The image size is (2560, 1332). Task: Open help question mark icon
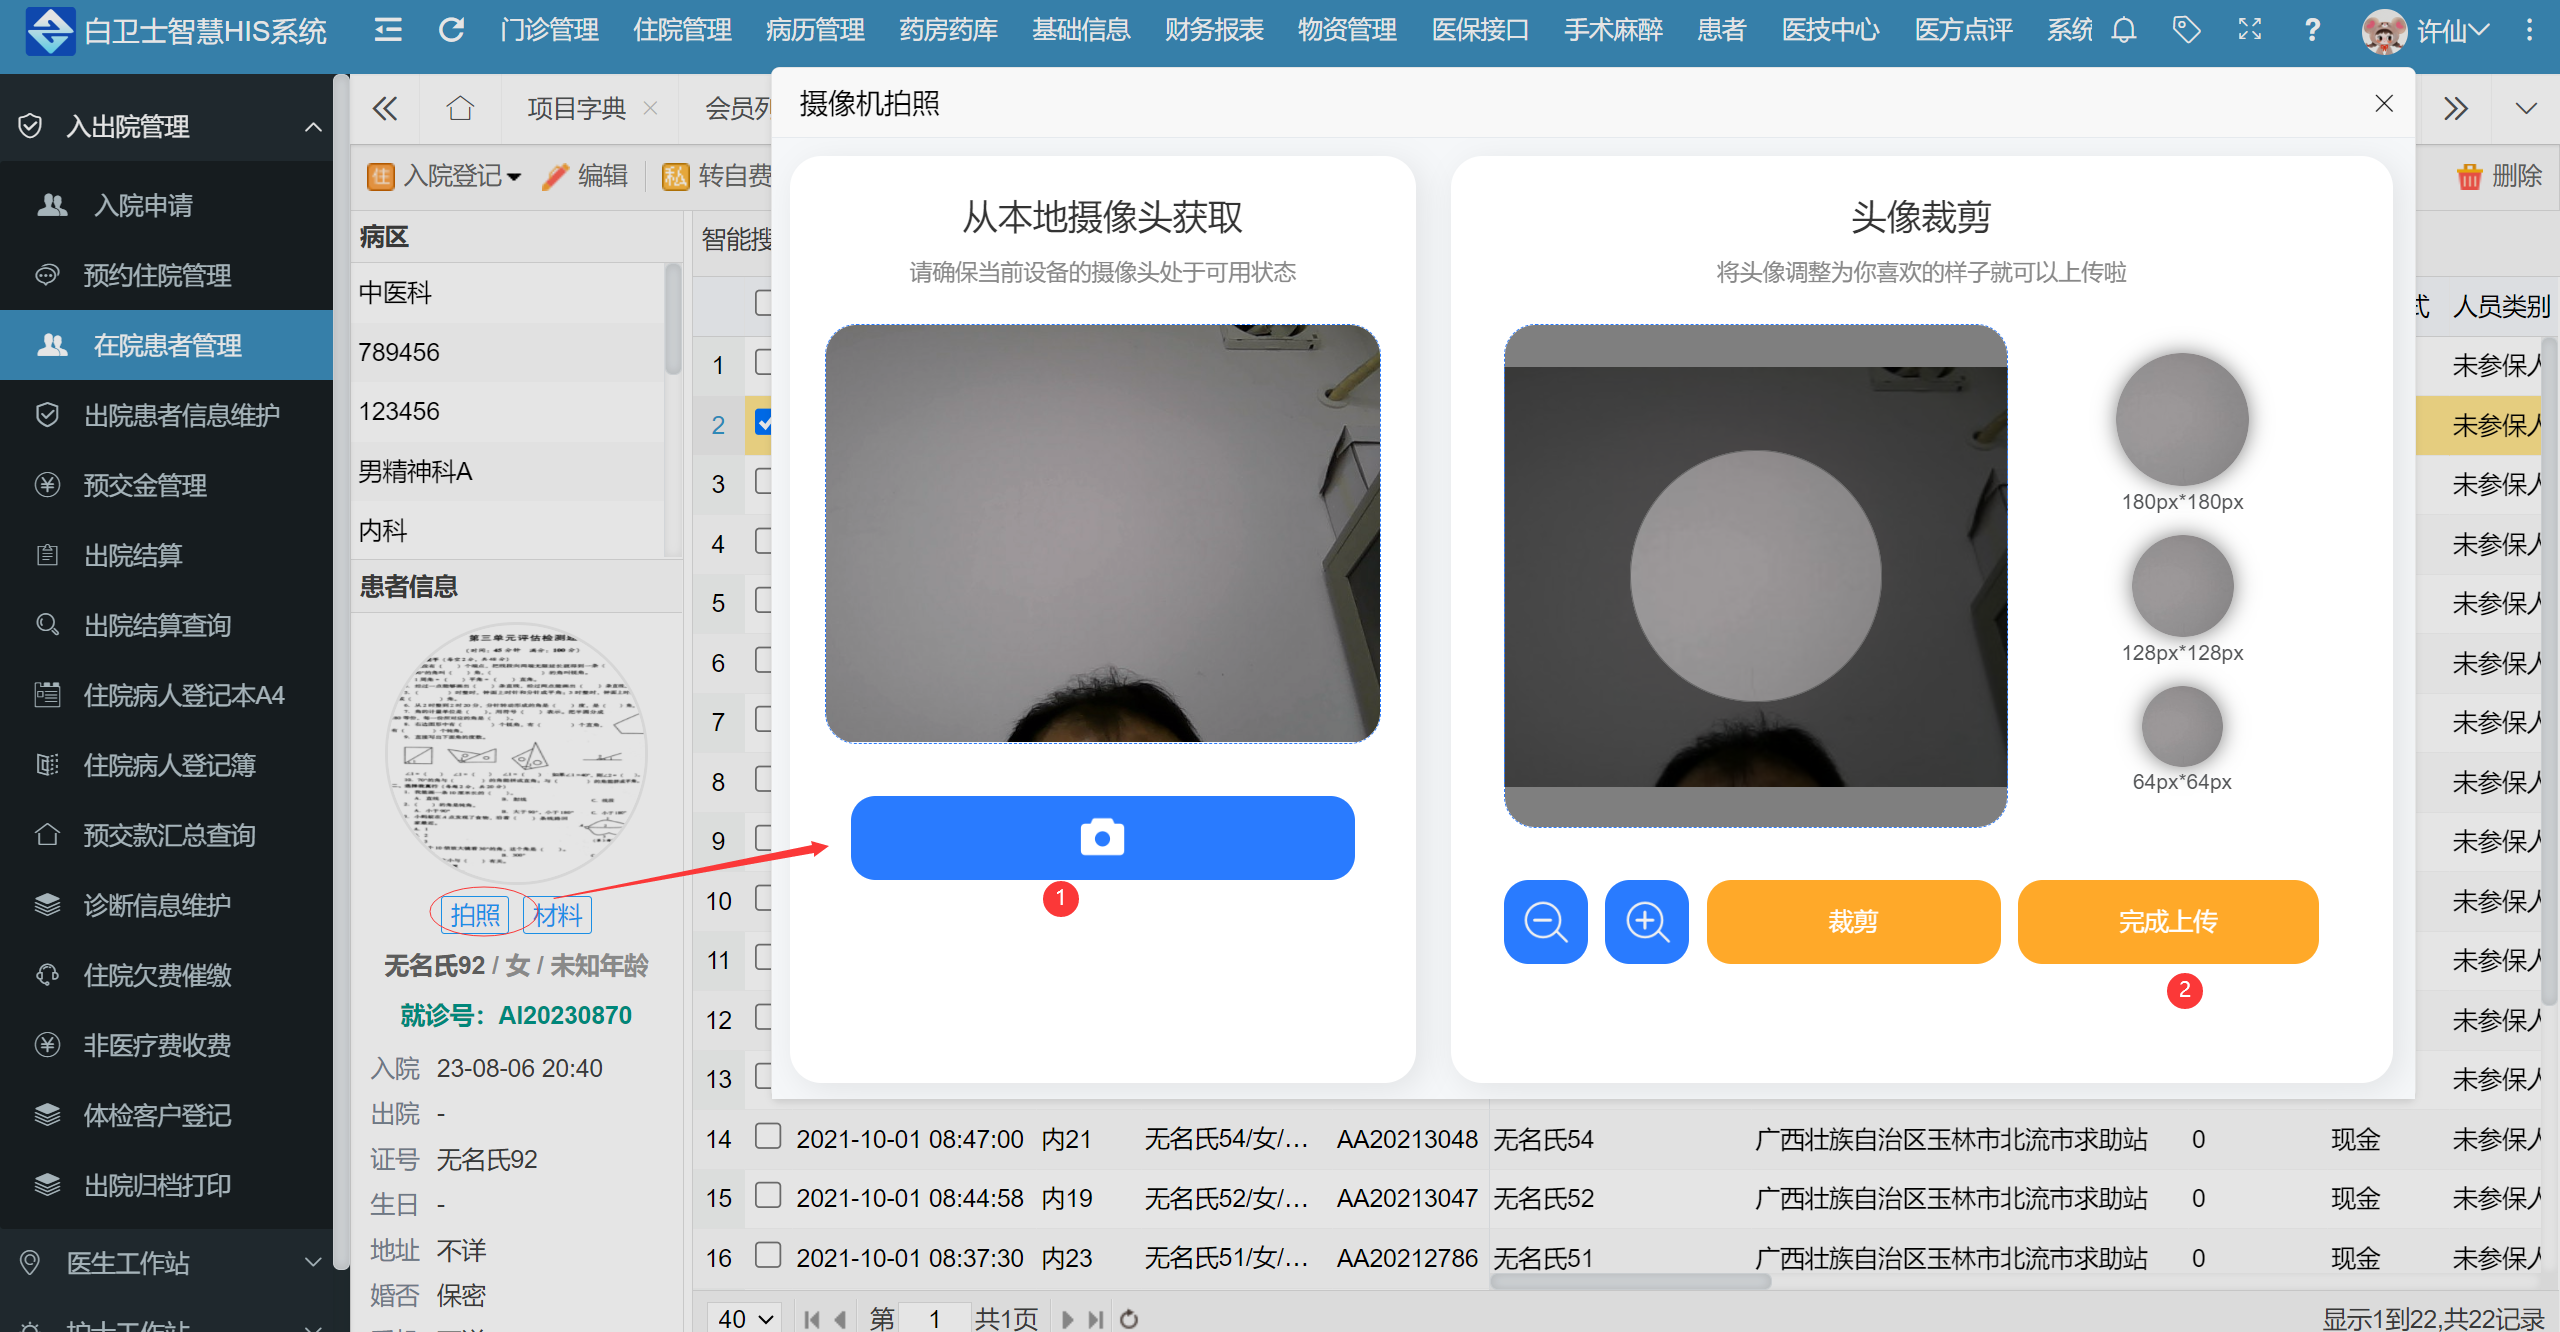pos(2312,30)
